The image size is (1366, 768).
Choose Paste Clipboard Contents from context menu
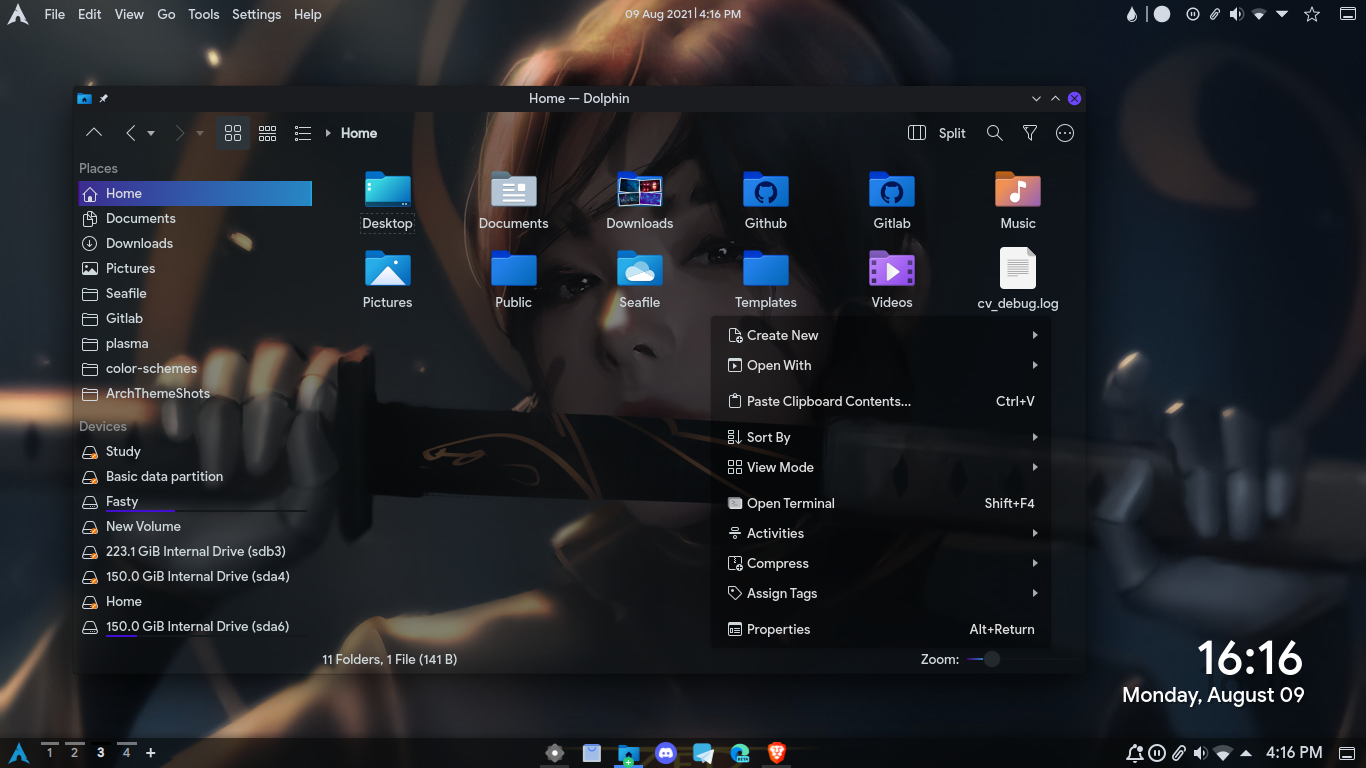point(881,401)
